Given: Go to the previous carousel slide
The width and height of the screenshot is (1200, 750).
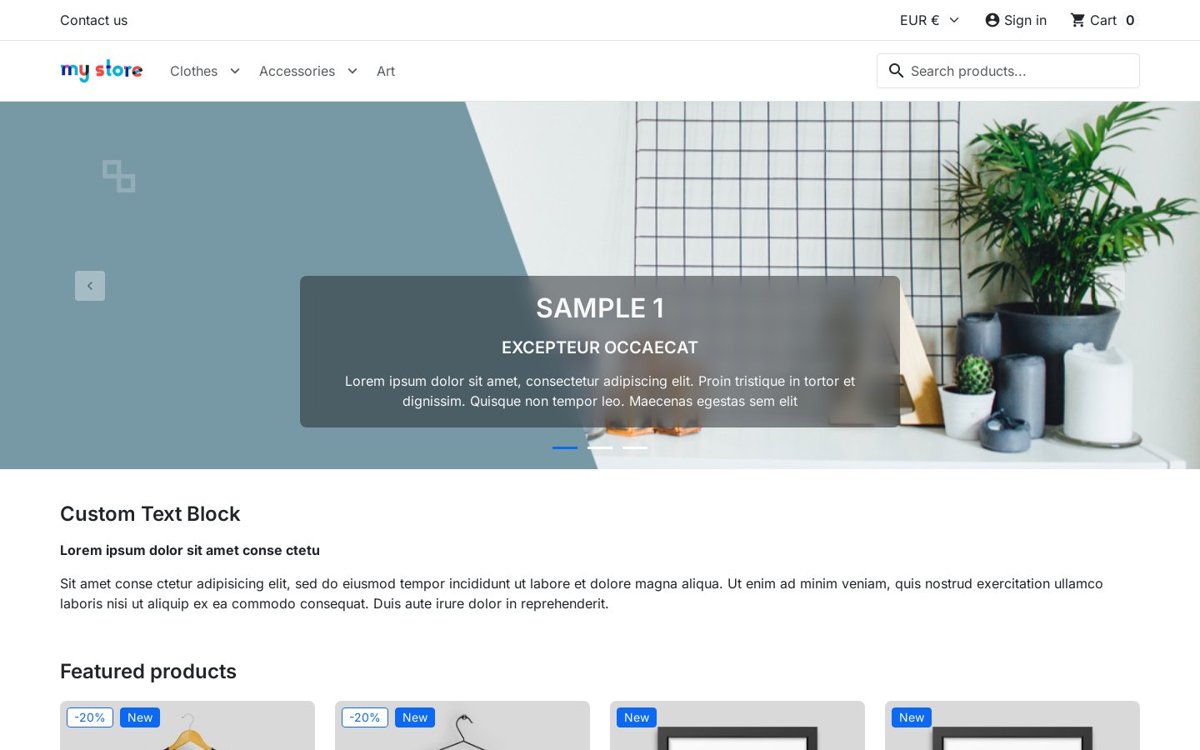Looking at the screenshot, I should [x=90, y=286].
